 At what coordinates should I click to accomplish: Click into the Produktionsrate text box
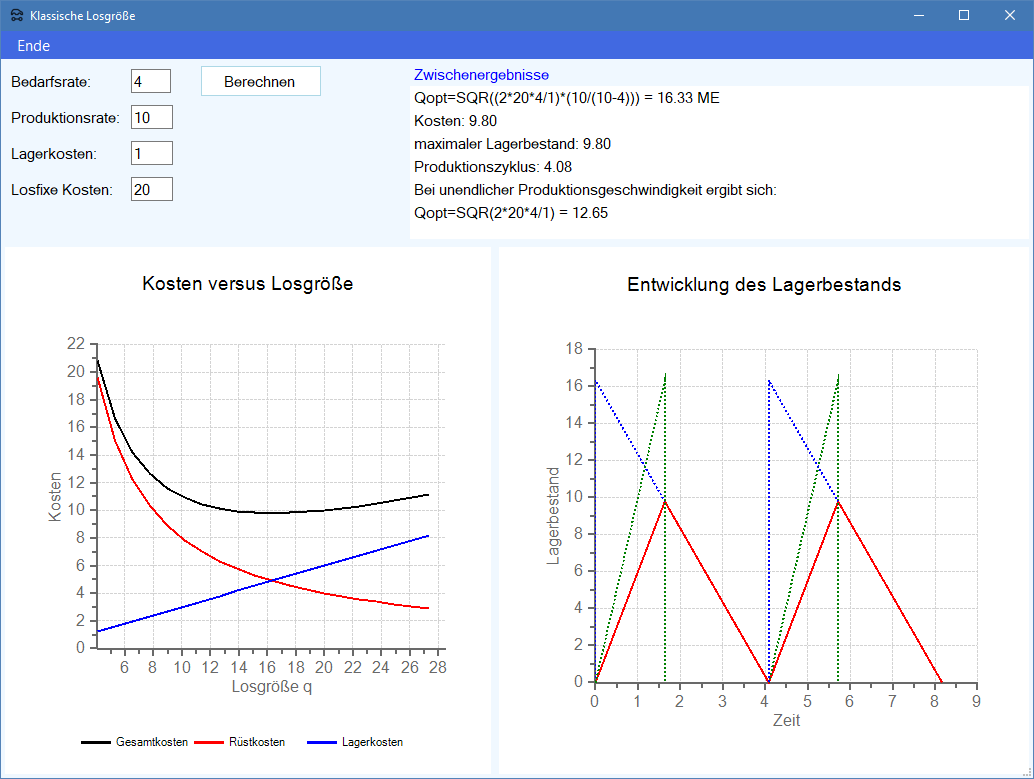point(151,117)
